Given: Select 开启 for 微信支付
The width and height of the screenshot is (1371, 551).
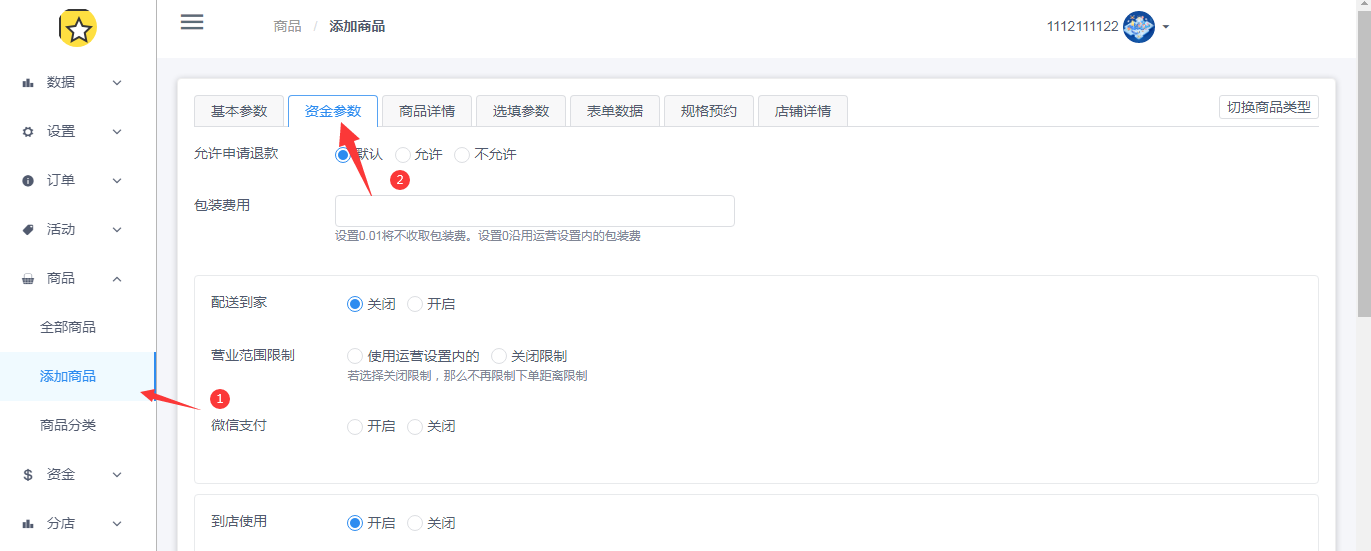Looking at the screenshot, I should (355, 426).
